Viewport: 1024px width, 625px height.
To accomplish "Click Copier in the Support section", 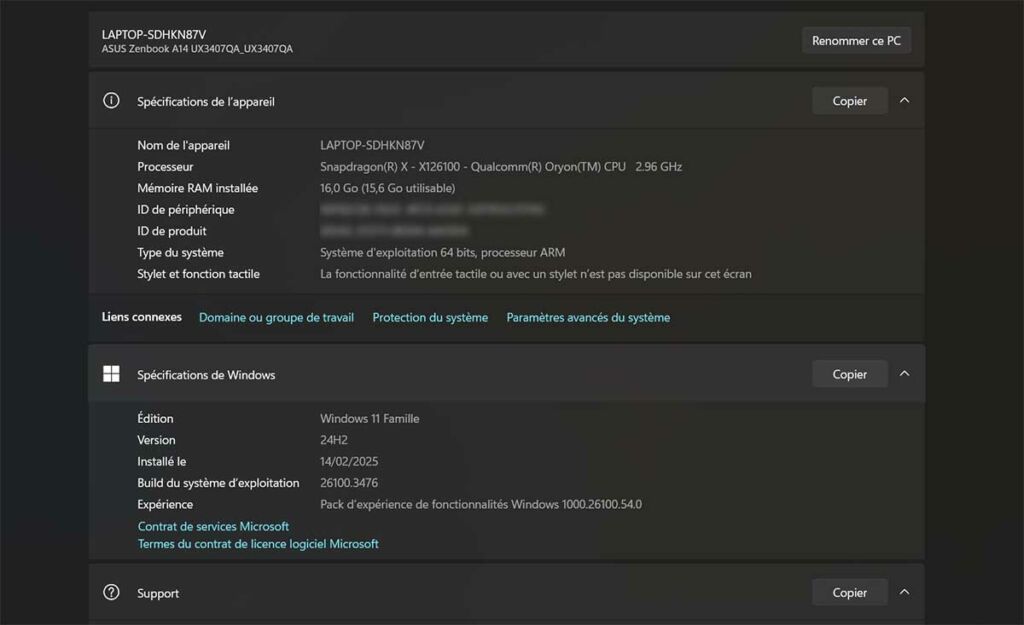I will click(849, 592).
